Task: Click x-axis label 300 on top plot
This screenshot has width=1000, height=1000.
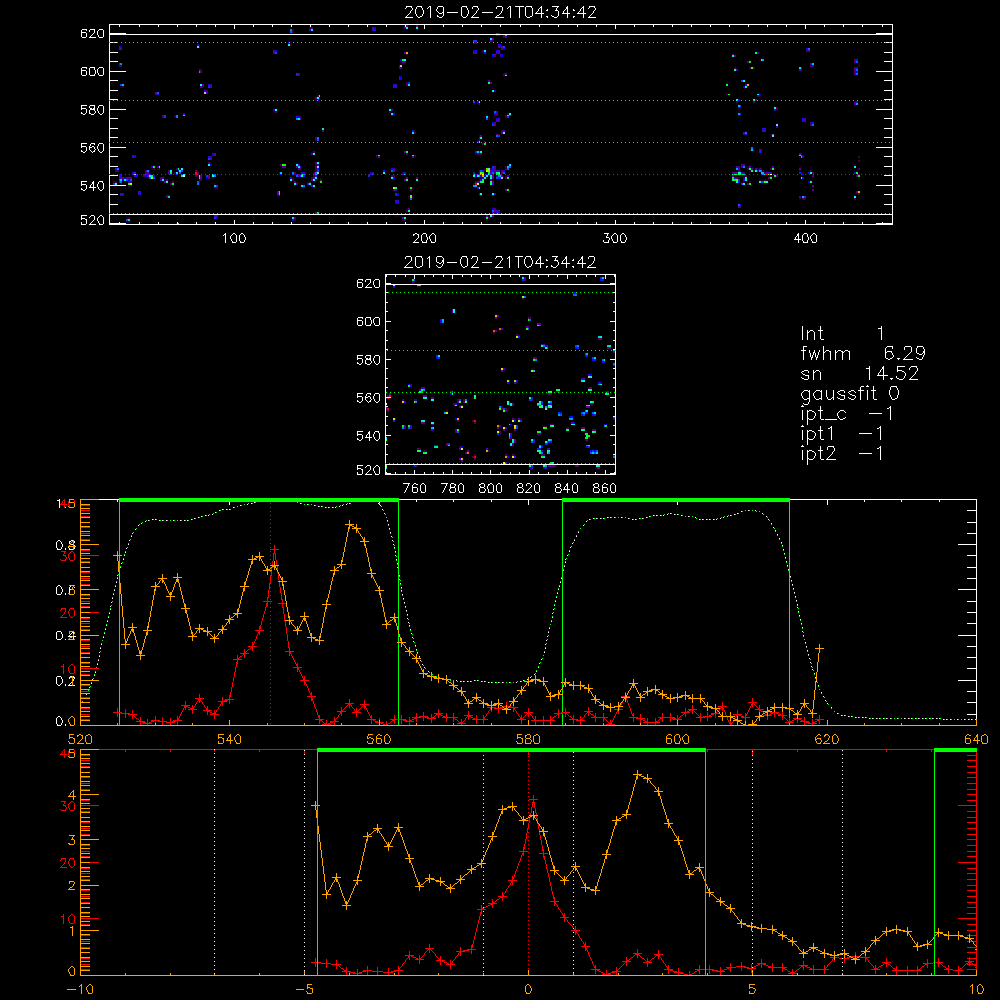Action: (615, 239)
